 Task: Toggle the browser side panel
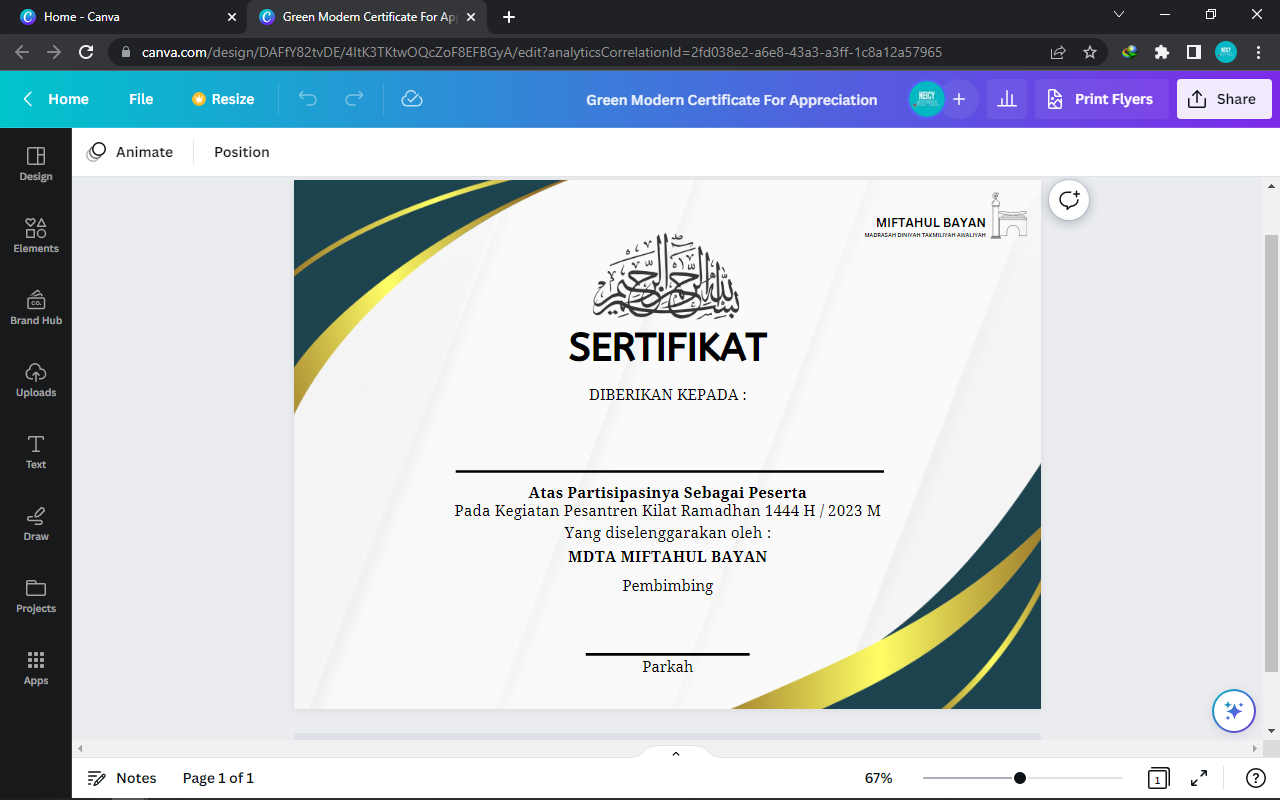pyautogui.click(x=1193, y=52)
